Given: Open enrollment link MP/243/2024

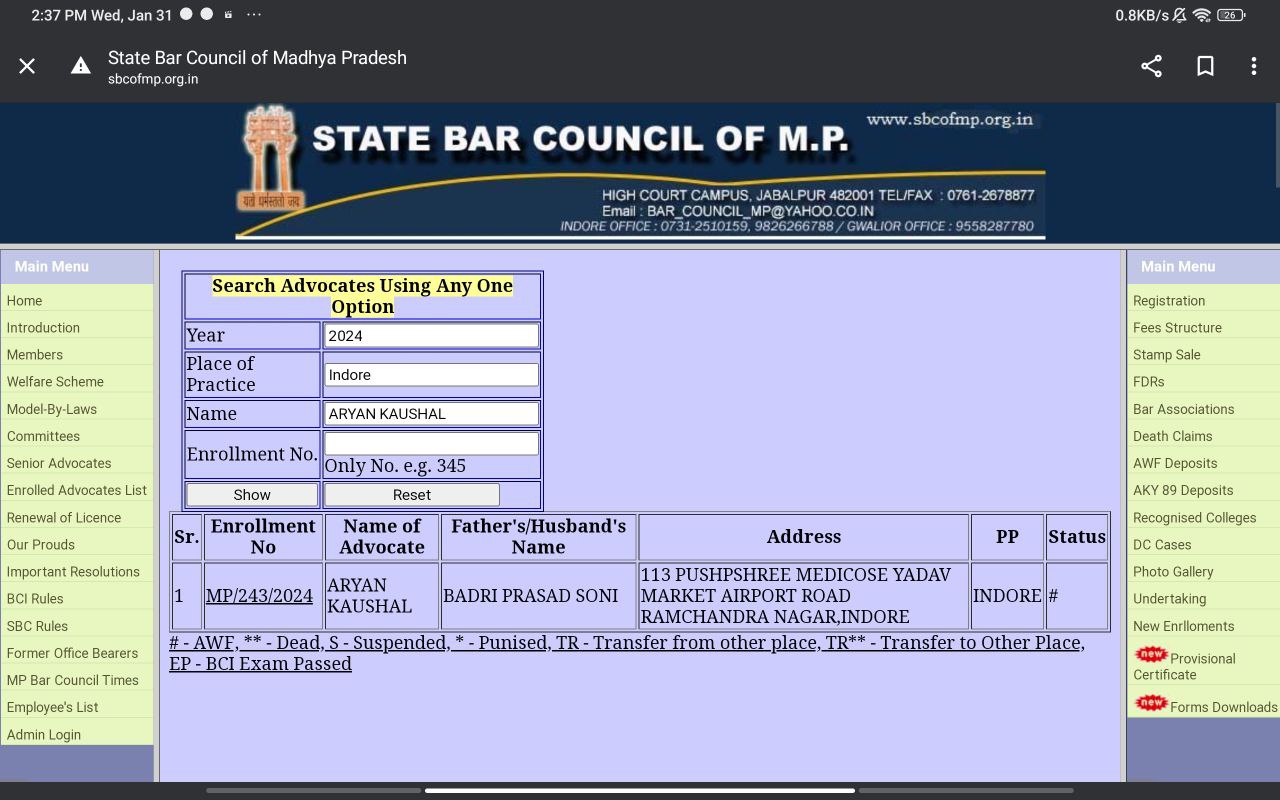Looking at the screenshot, I should pos(259,596).
